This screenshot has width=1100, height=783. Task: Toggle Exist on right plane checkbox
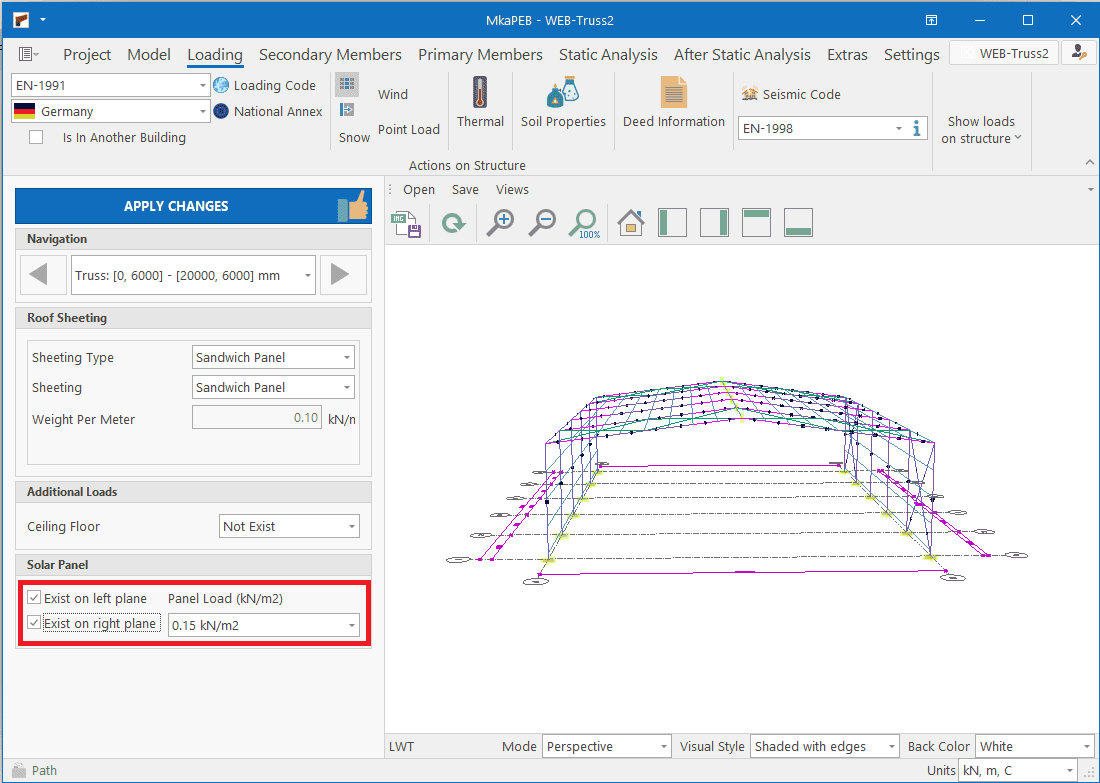[x=34, y=623]
